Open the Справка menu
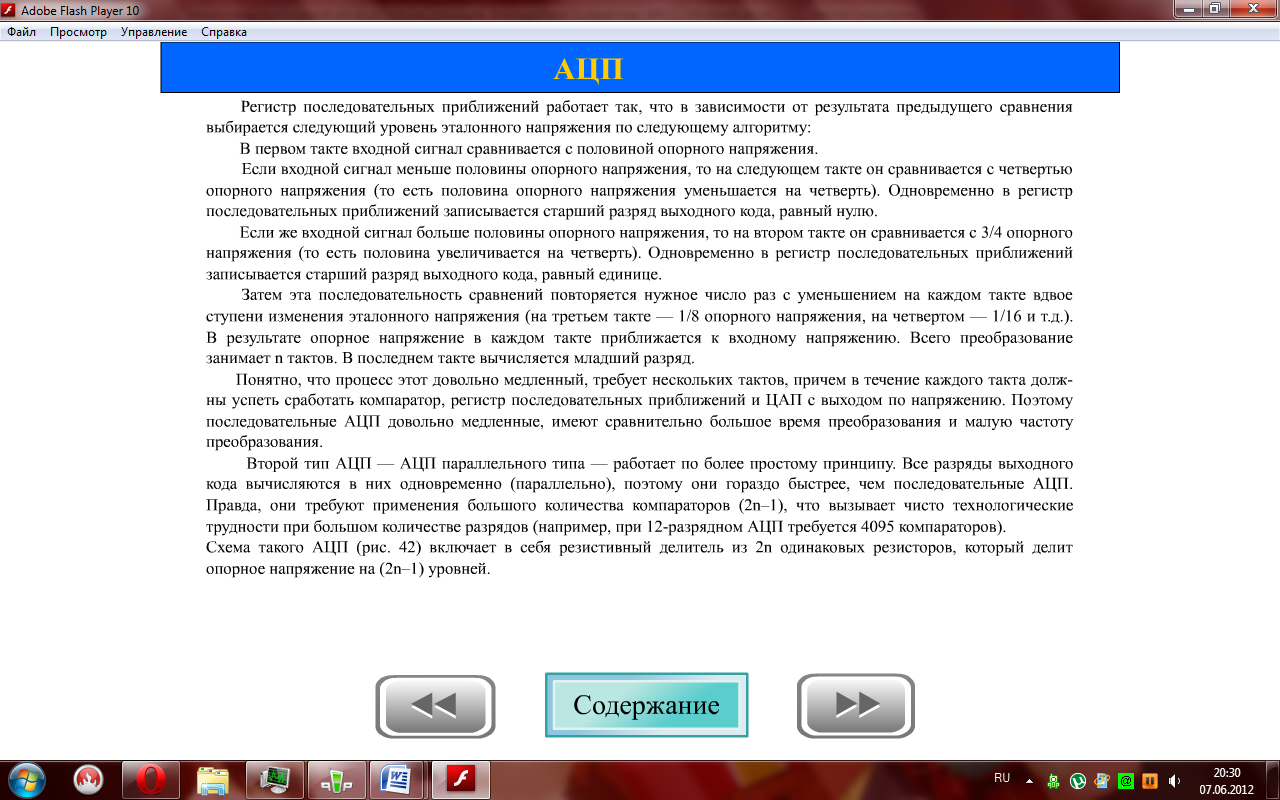The height and width of the screenshot is (800, 1280). pos(224,32)
